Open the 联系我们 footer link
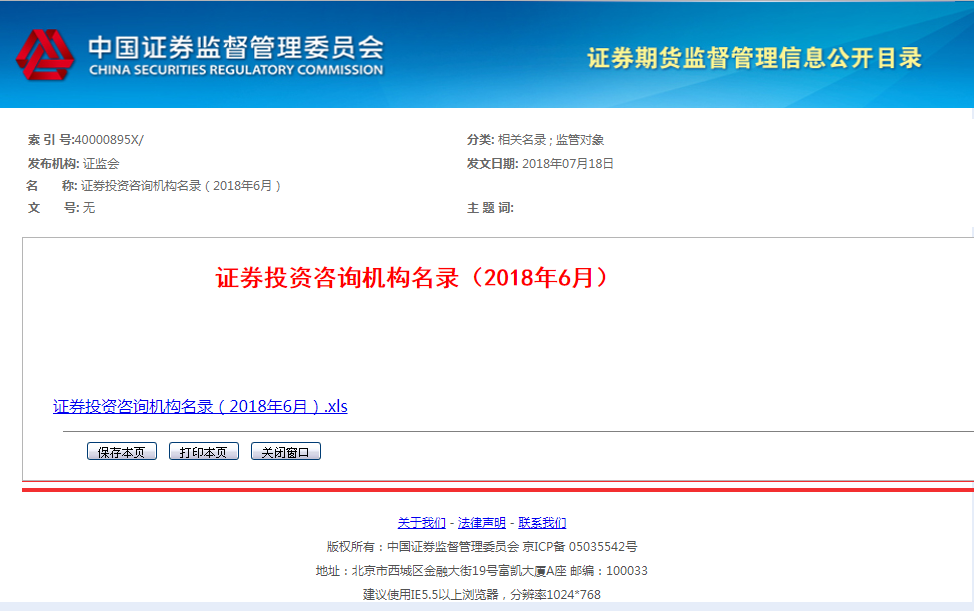Screen dimensions: 974x611 (542, 523)
